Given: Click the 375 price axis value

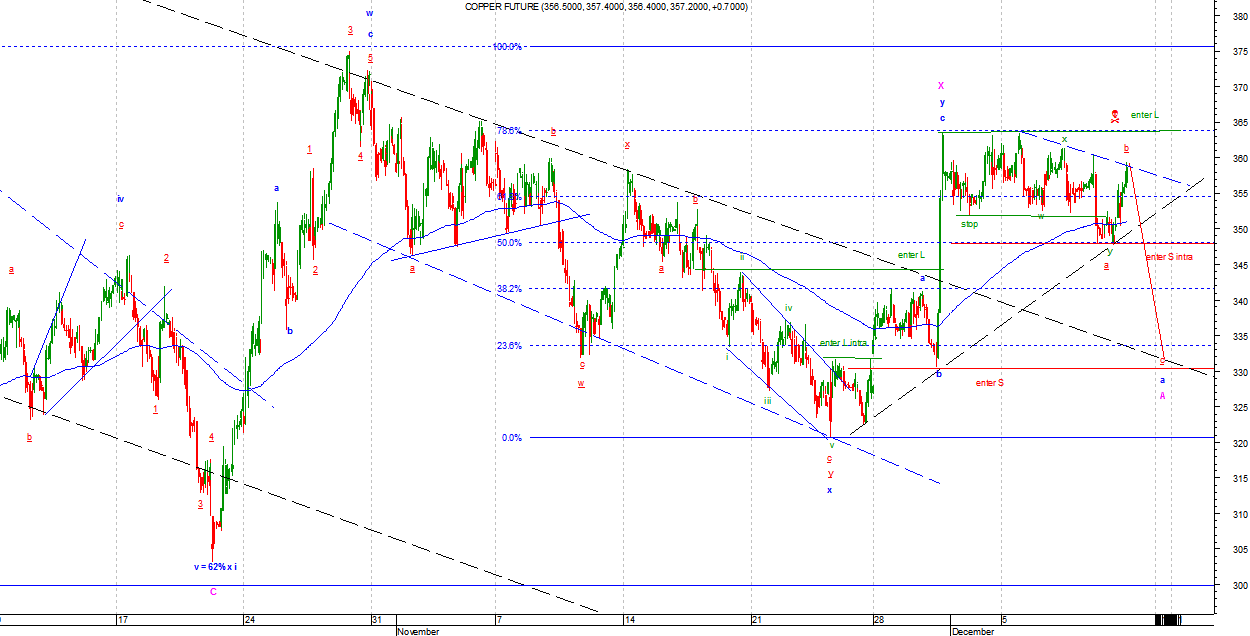Looking at the screenshot, I should [1236, 52].
